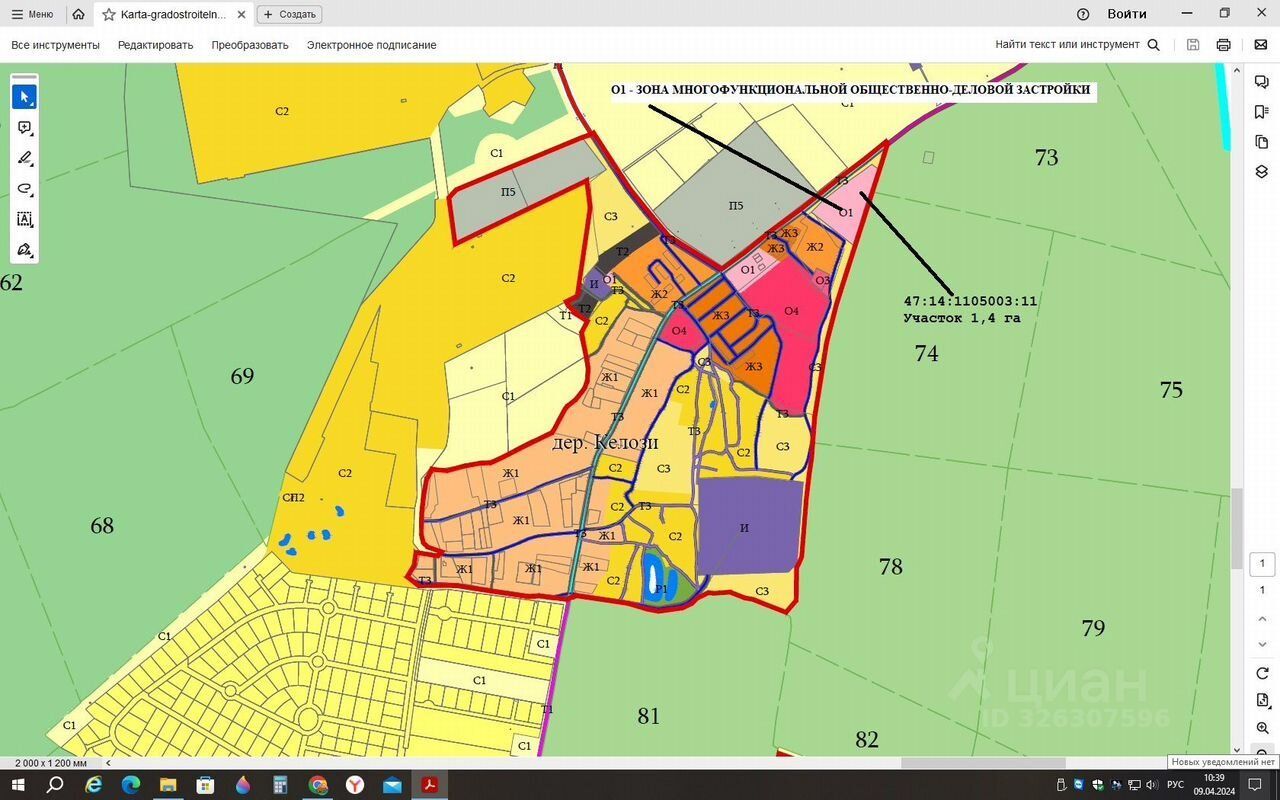This screenshot has height=800, width=1280.
Task: Open the bookmarks panel
Action: coord(1262,112)
